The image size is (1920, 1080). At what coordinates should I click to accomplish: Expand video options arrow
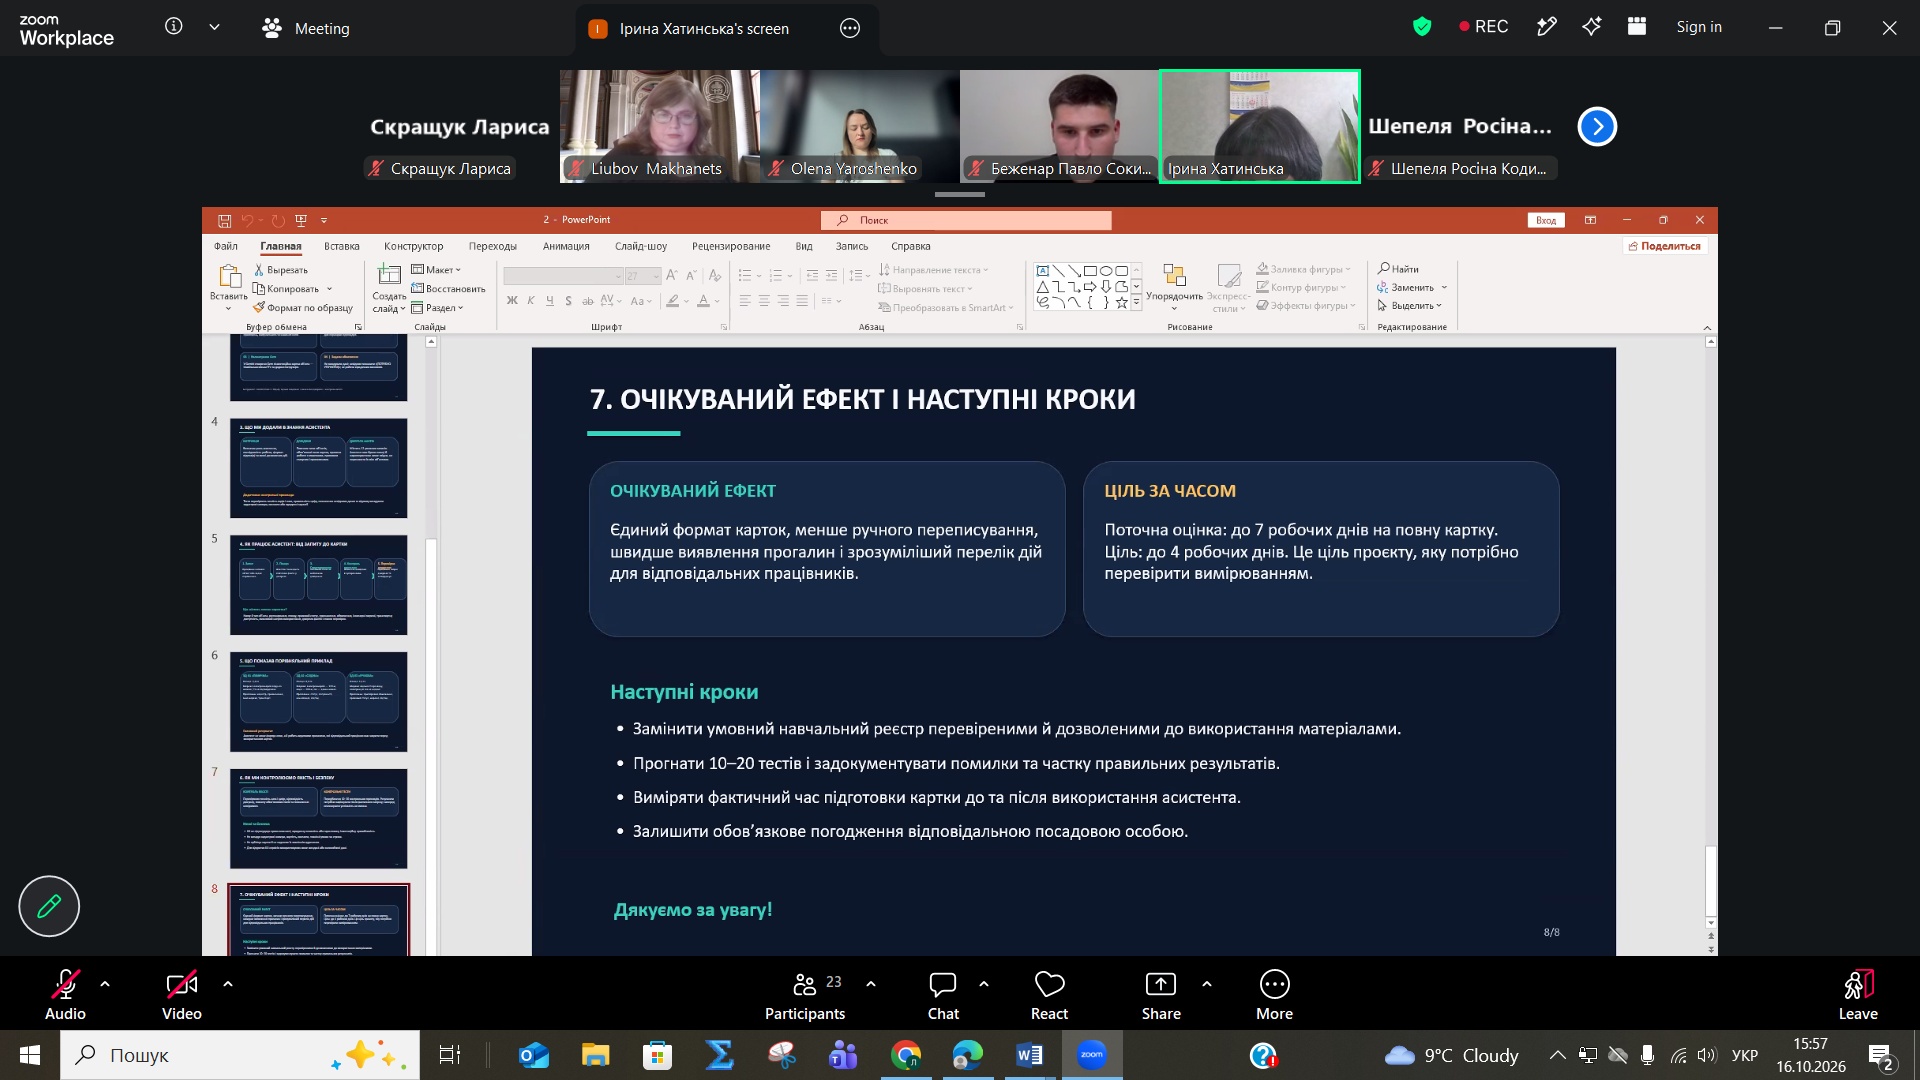click(x=228, y=984)
